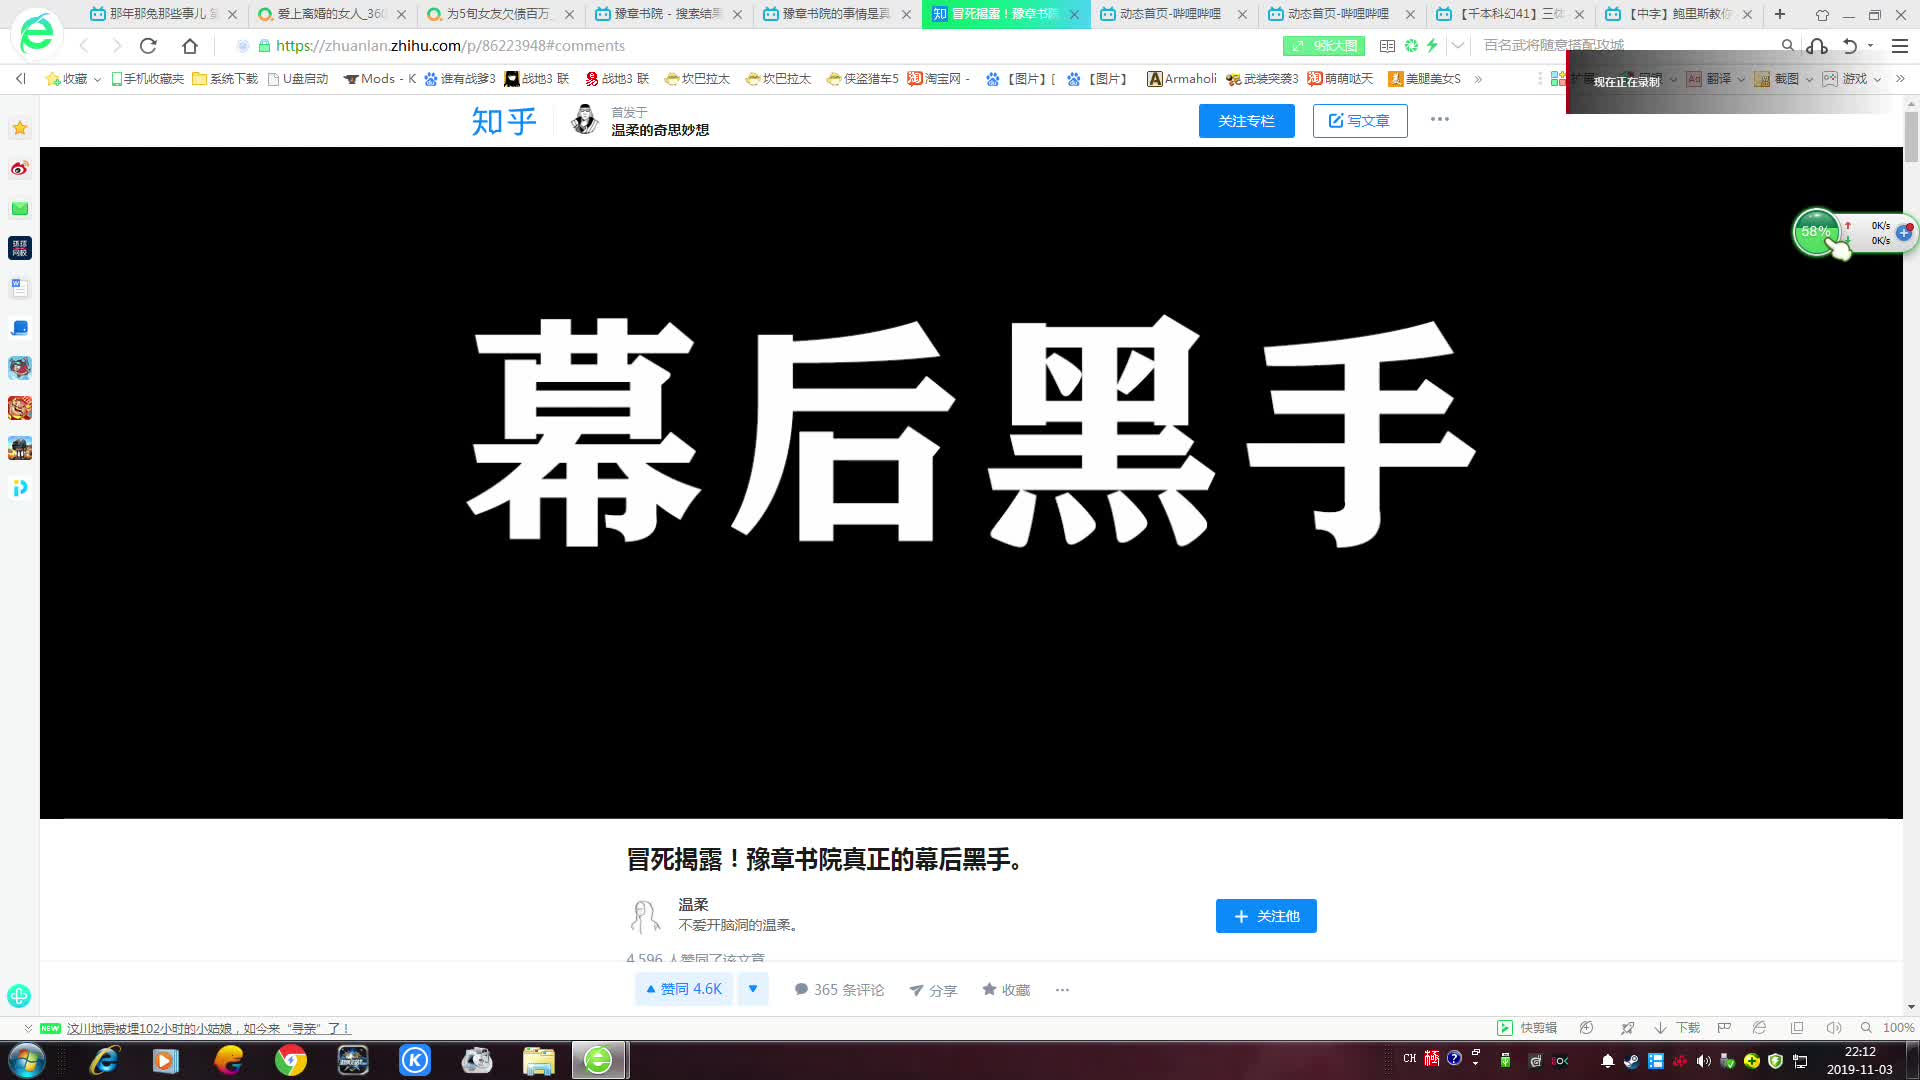Toggle the downvote arrow next to 赞同
This screenshot has width=1920, height=1080.
pos(753,988)
